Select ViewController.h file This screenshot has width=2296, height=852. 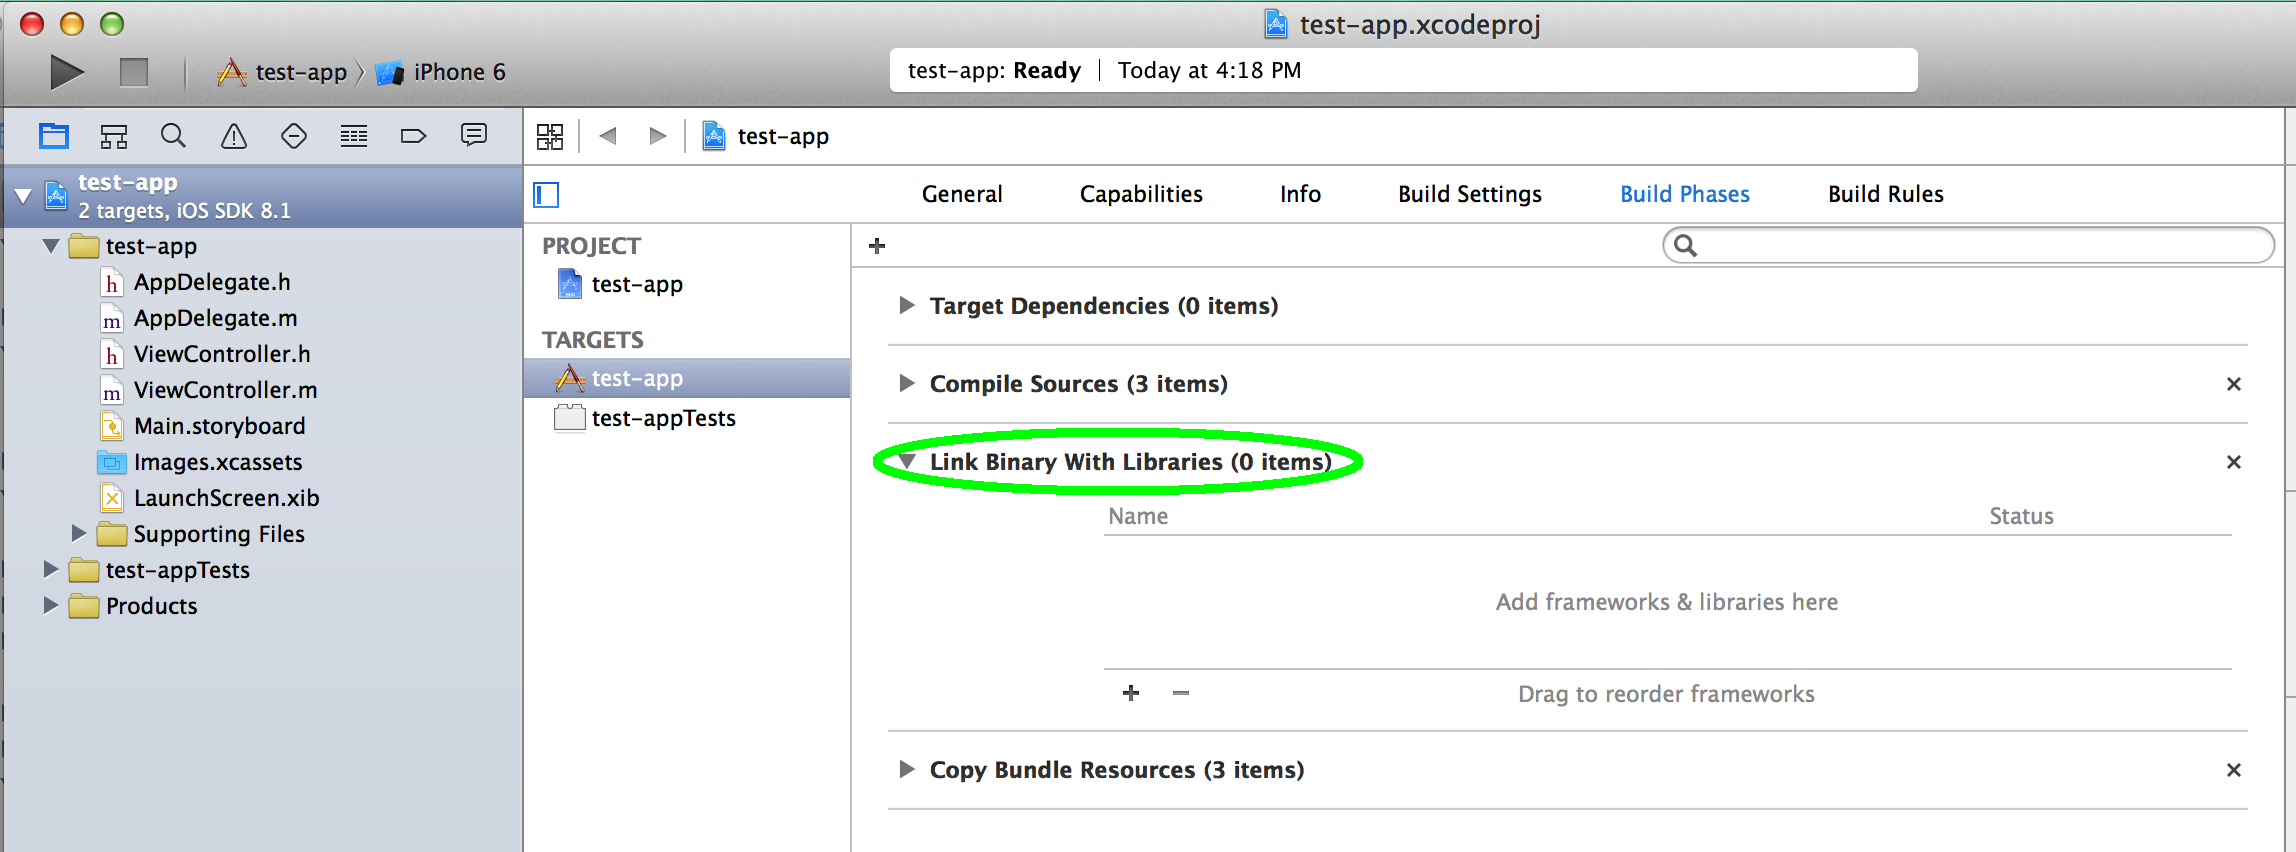(x=206, y=354)
